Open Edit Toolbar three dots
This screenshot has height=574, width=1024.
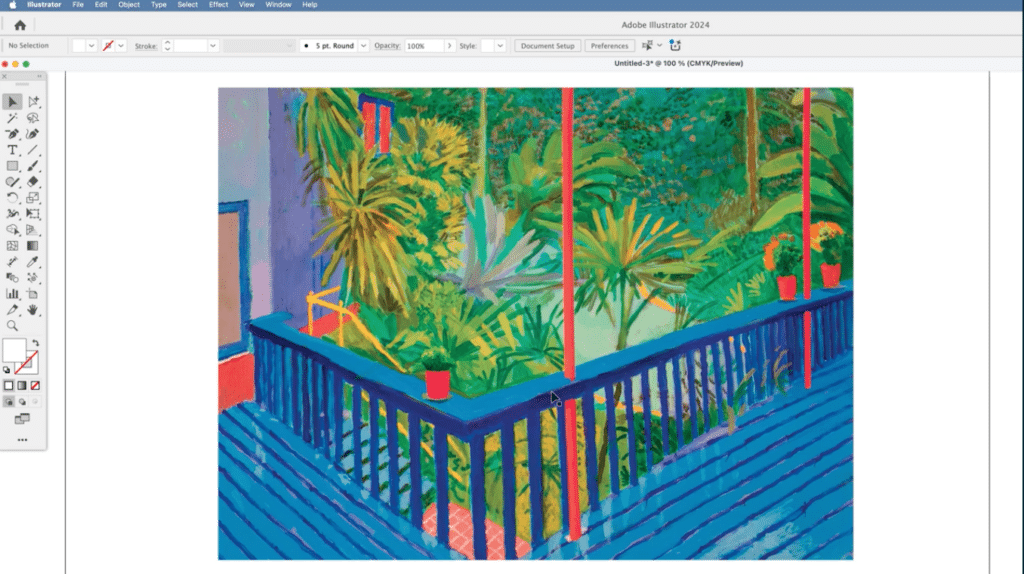[x=22, y=440]
